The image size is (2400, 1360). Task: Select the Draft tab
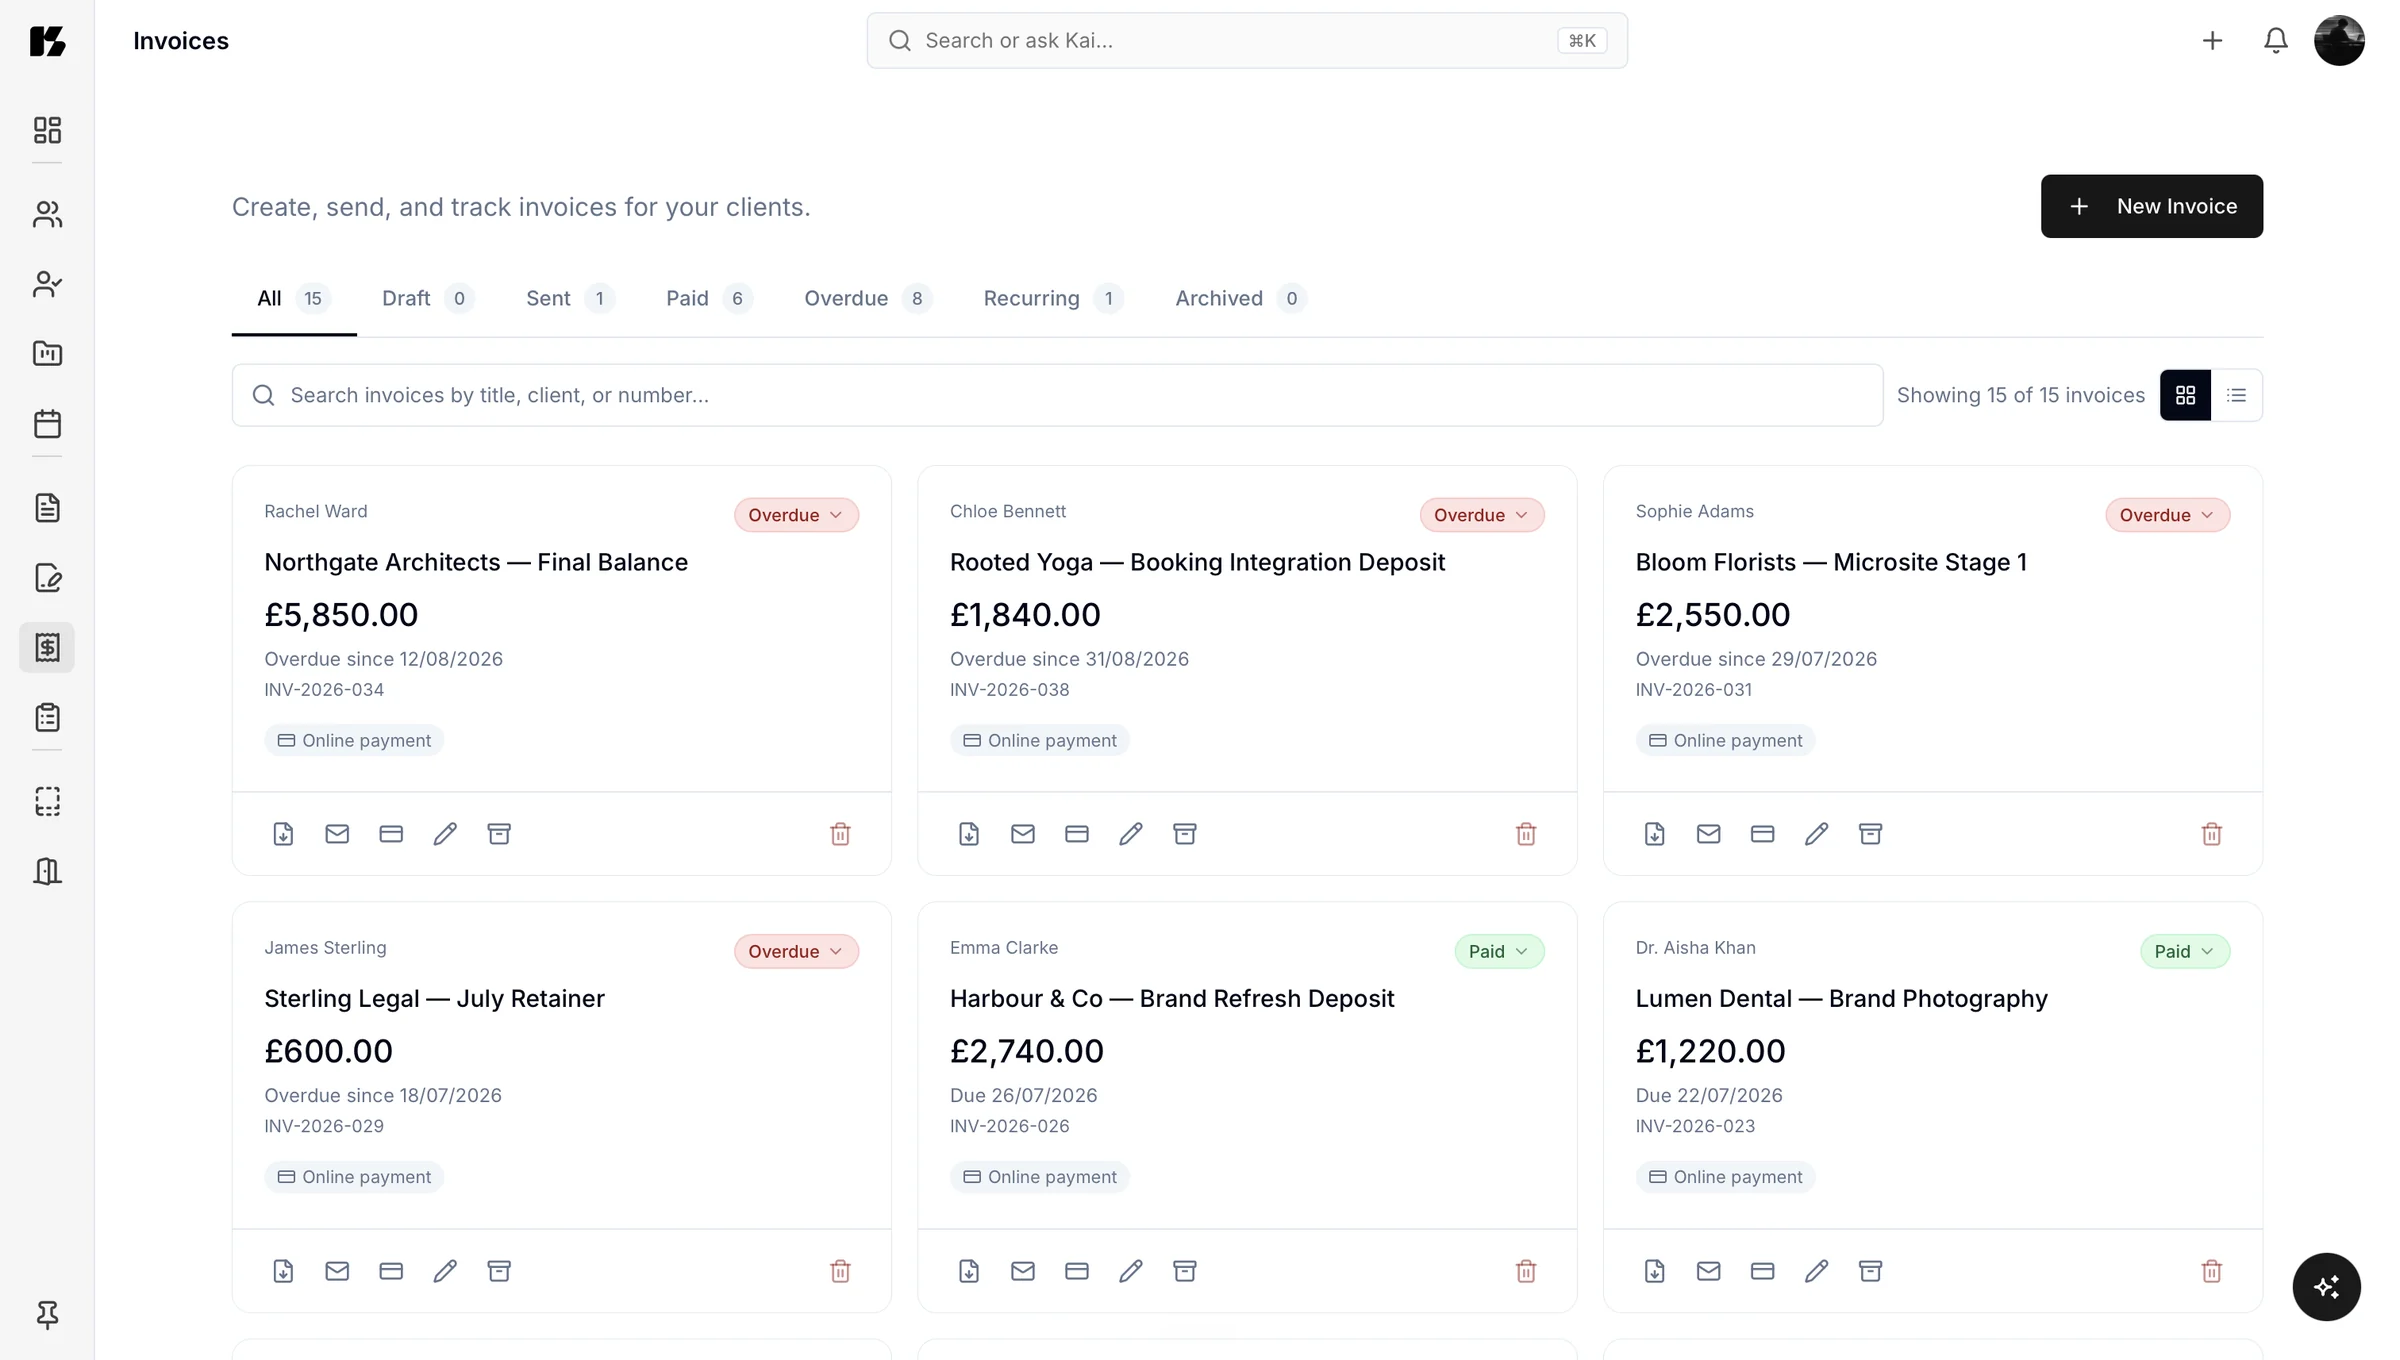pyautogui.click(x=427, y=299)
